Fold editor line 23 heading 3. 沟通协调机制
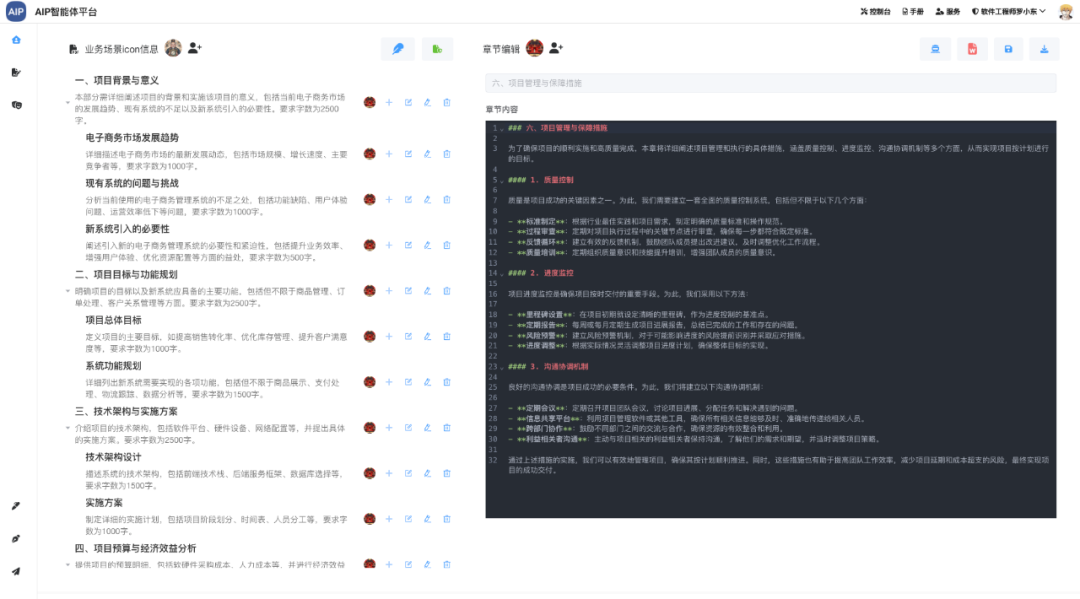Image resolution: width=1080 pixels, height=599 pixels. [x=502, y=367]
